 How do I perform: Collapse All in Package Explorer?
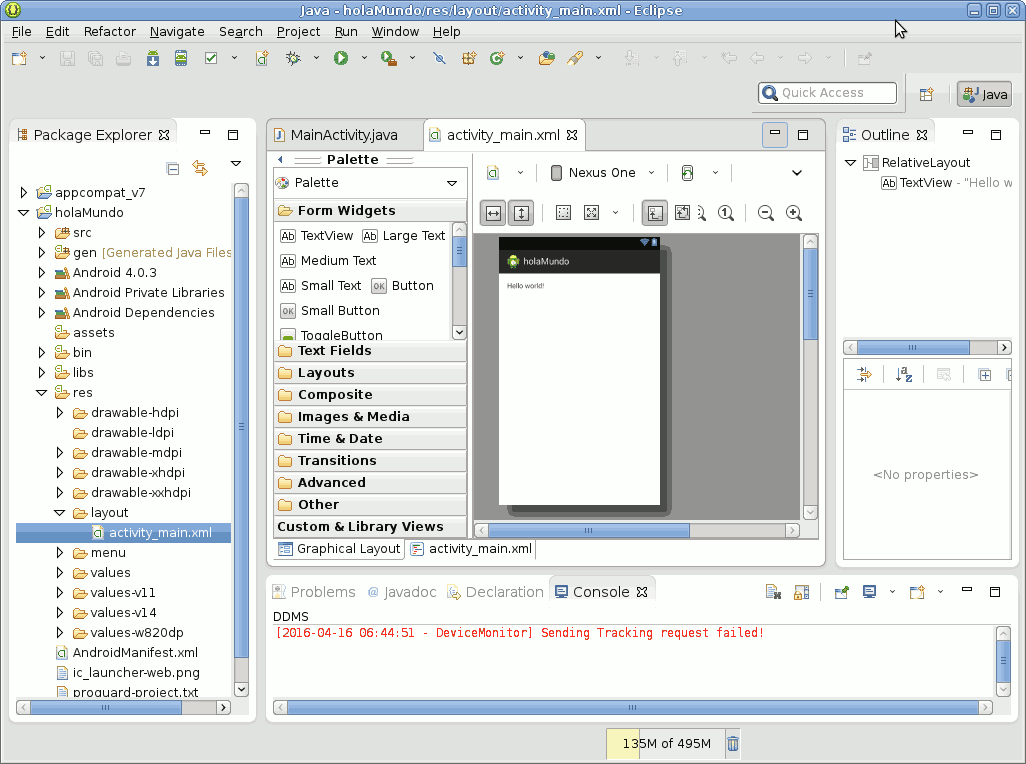tap(173, 169)
